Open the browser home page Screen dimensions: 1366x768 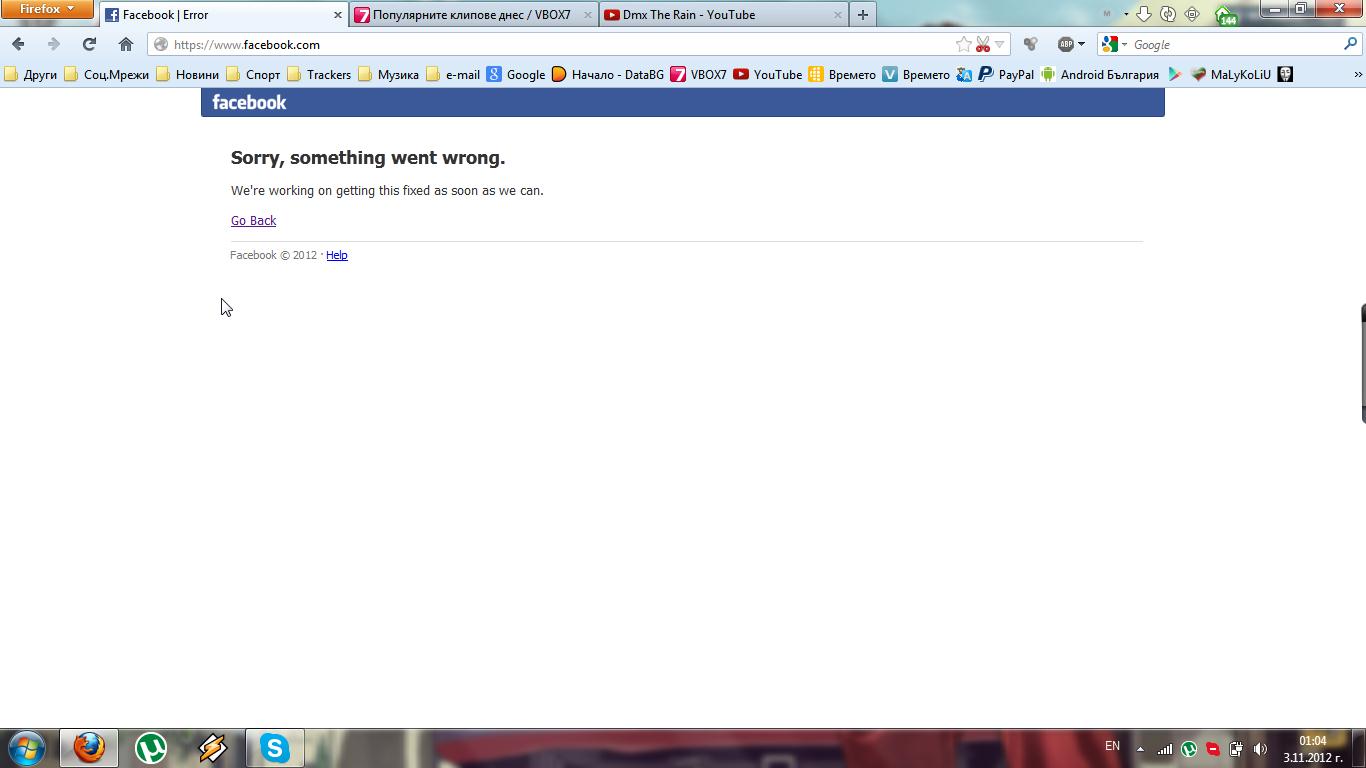tap(125, 44)
